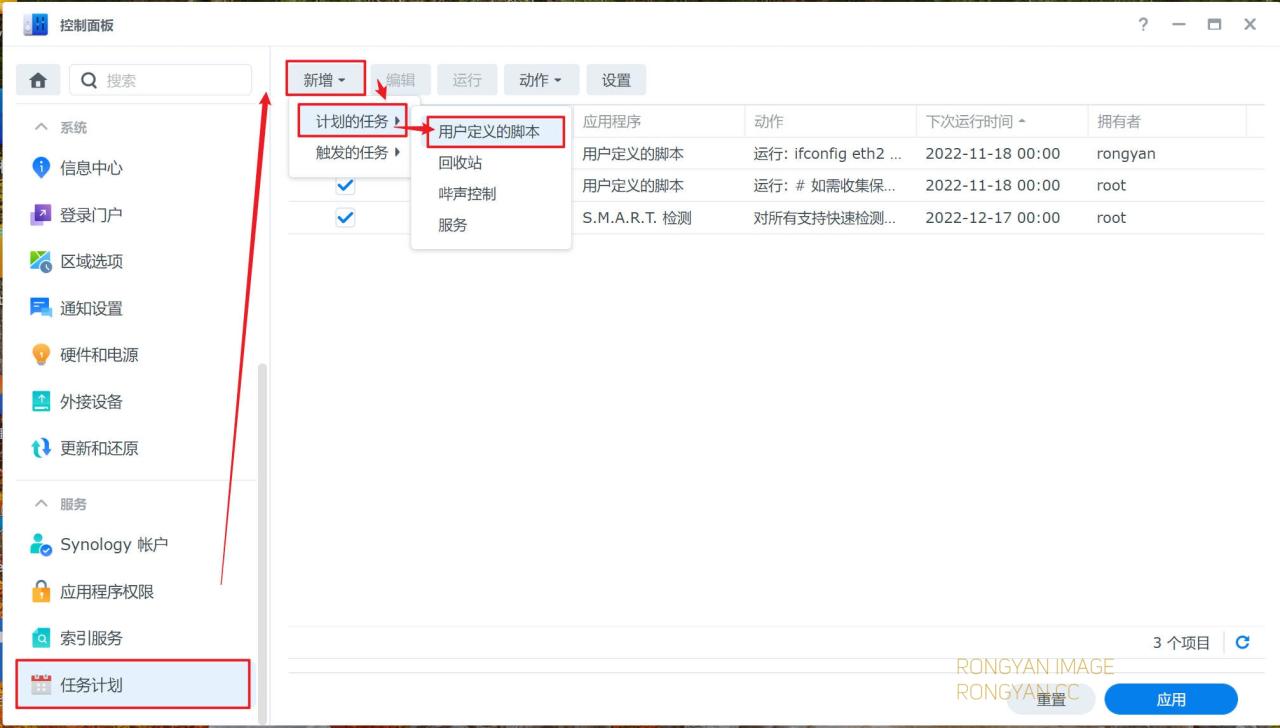Refresh the task list

pyautogui.click(x=1242, y=643)
